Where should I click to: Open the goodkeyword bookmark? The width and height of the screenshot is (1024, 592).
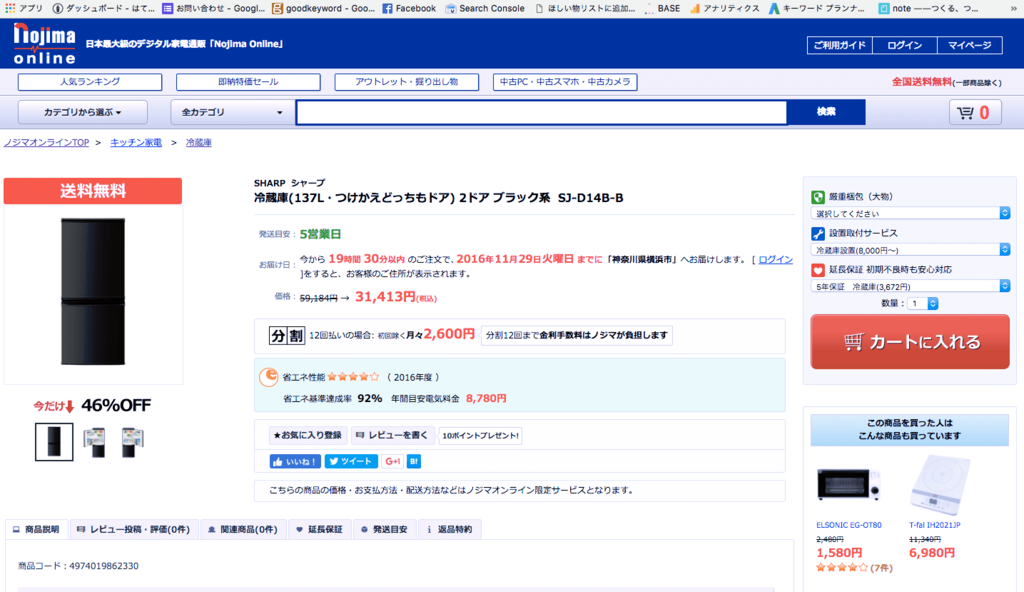click(323, 8)
